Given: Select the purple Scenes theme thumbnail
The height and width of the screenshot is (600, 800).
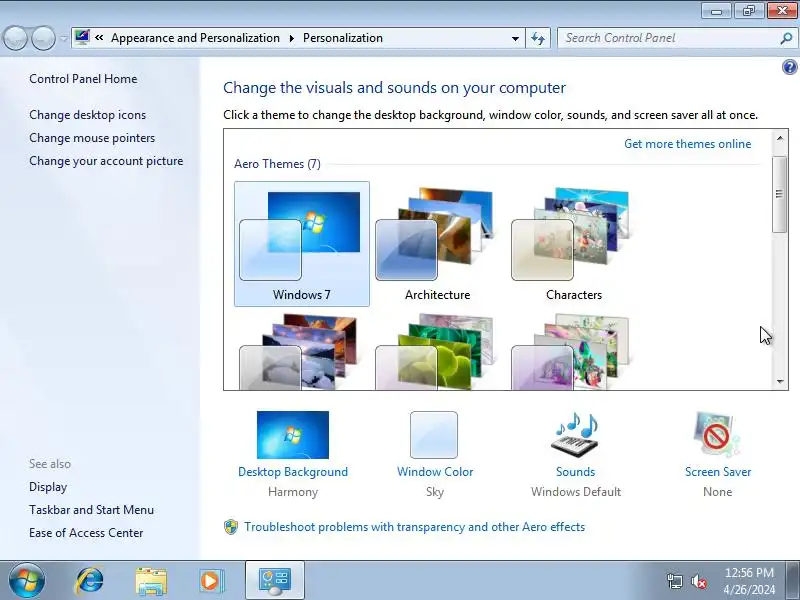Looking at the screenshot, I should click(573, 352).
